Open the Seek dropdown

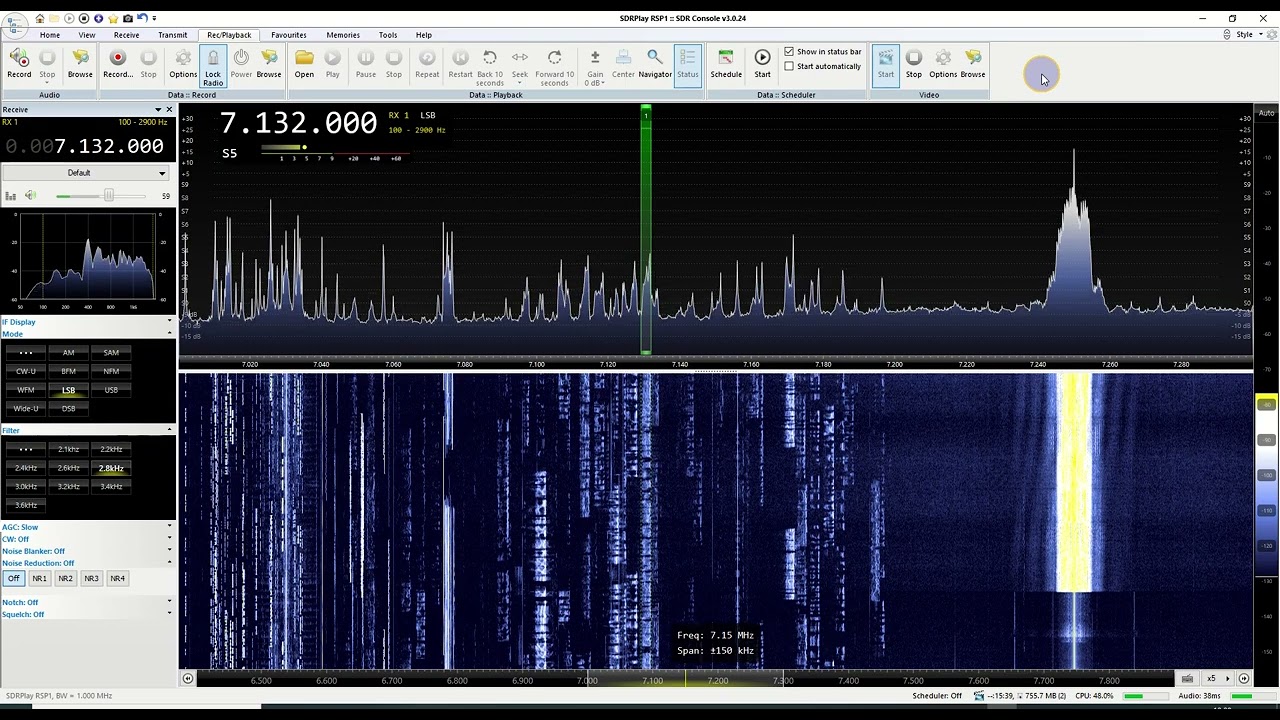tap(520, 68)
